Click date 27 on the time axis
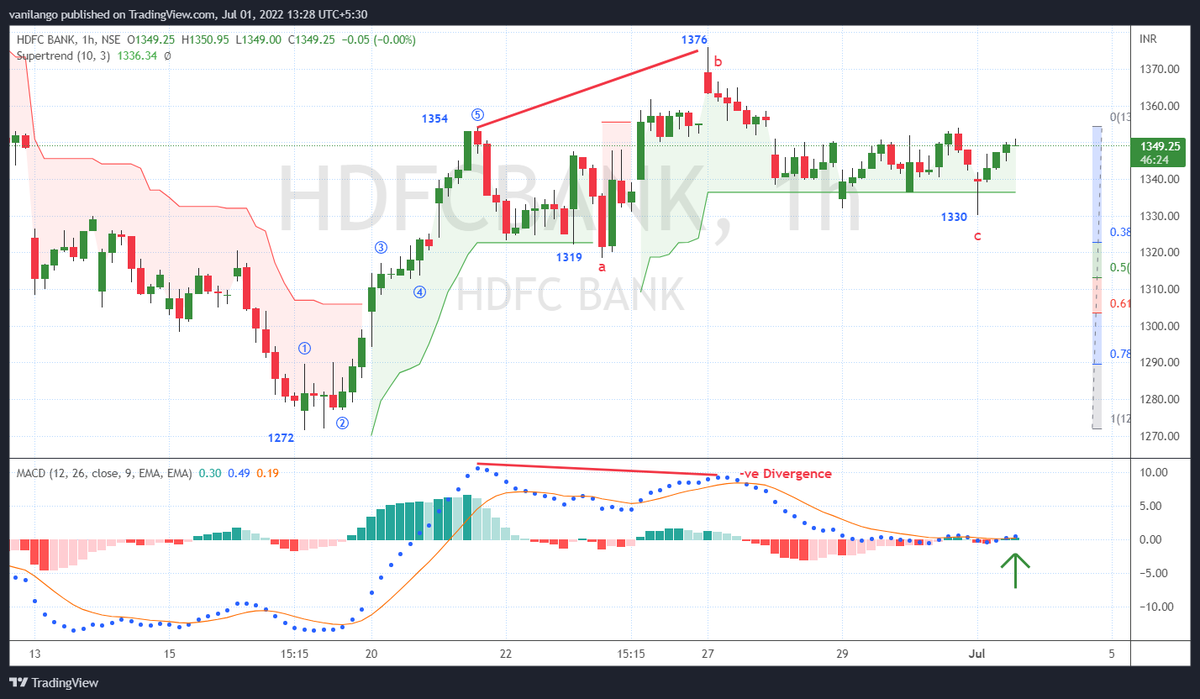 pos(708,654)
